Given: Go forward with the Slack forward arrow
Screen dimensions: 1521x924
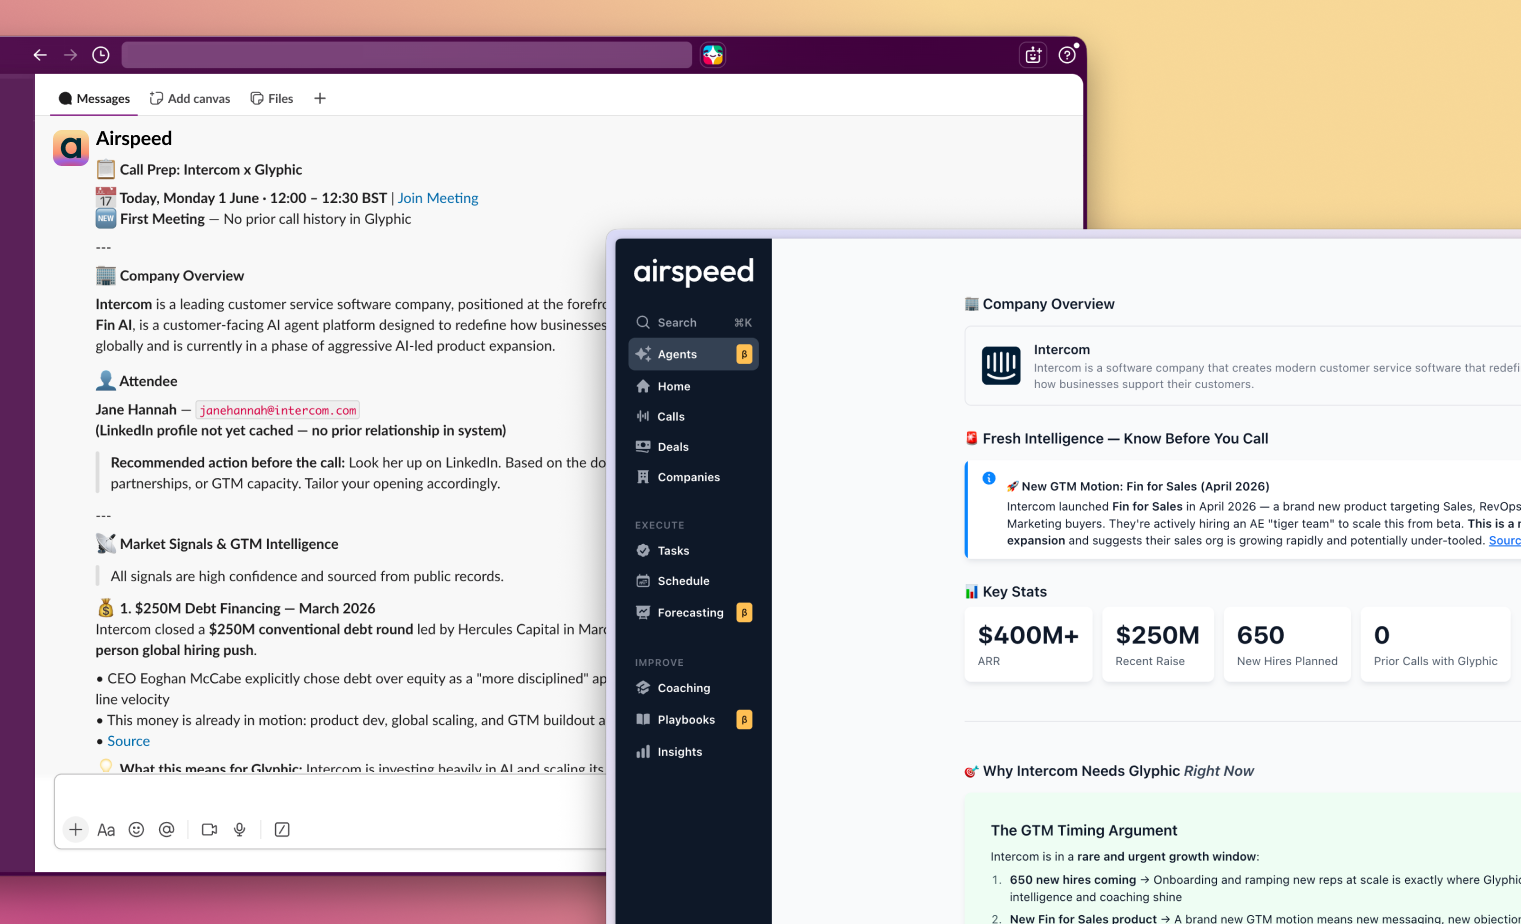Looking at the screenshot, I should click(x=70, y=55).
